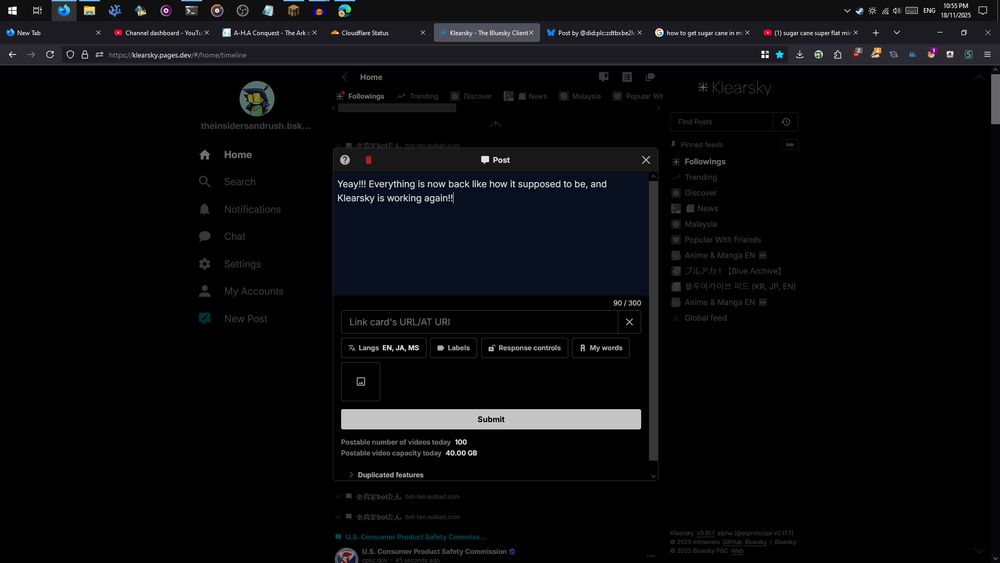The height and width of the screenshot is (563, 1000).
Task: Click the green S extension icon
Action: point(969,55)
